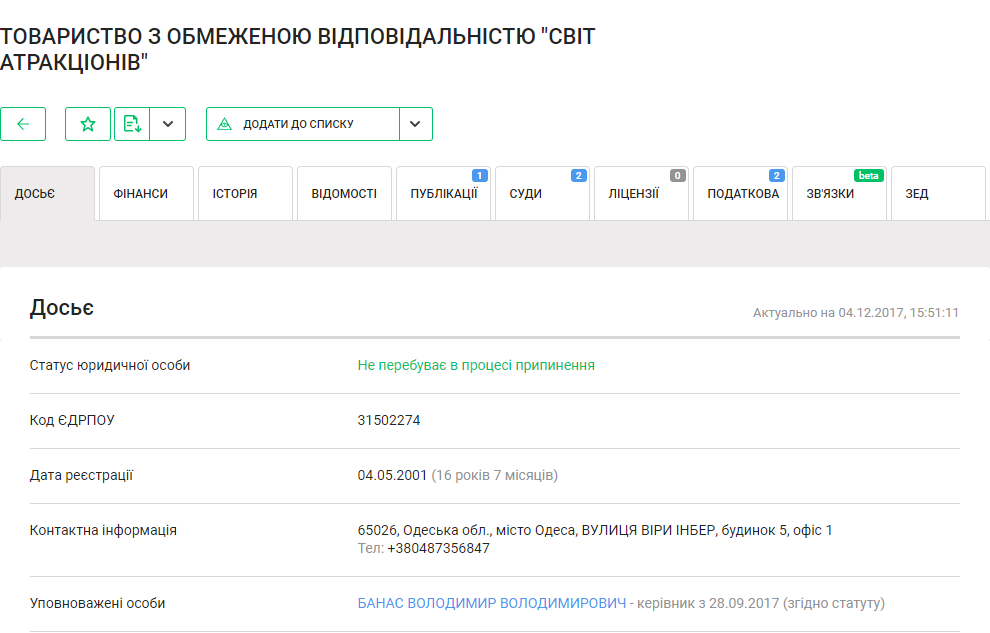
Task: Open the add-to-list dropdown chevron
Action: tap(415, 124)
